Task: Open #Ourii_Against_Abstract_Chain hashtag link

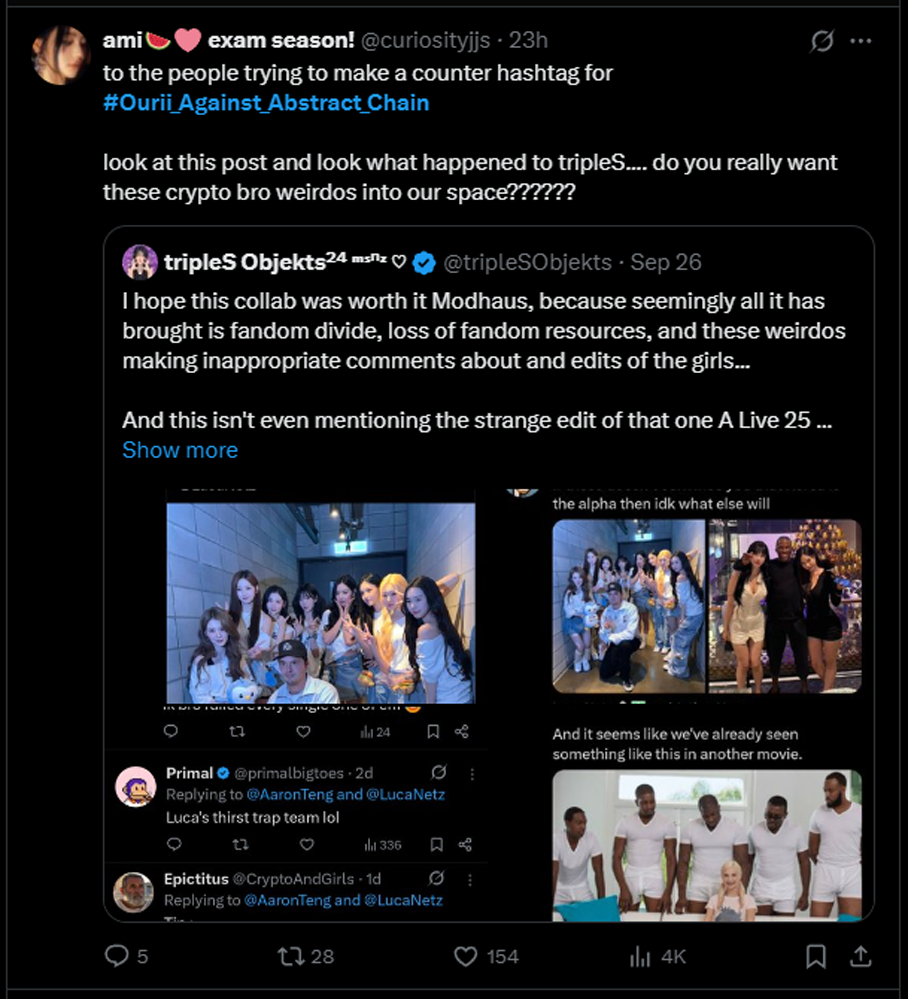Action: 266,102
